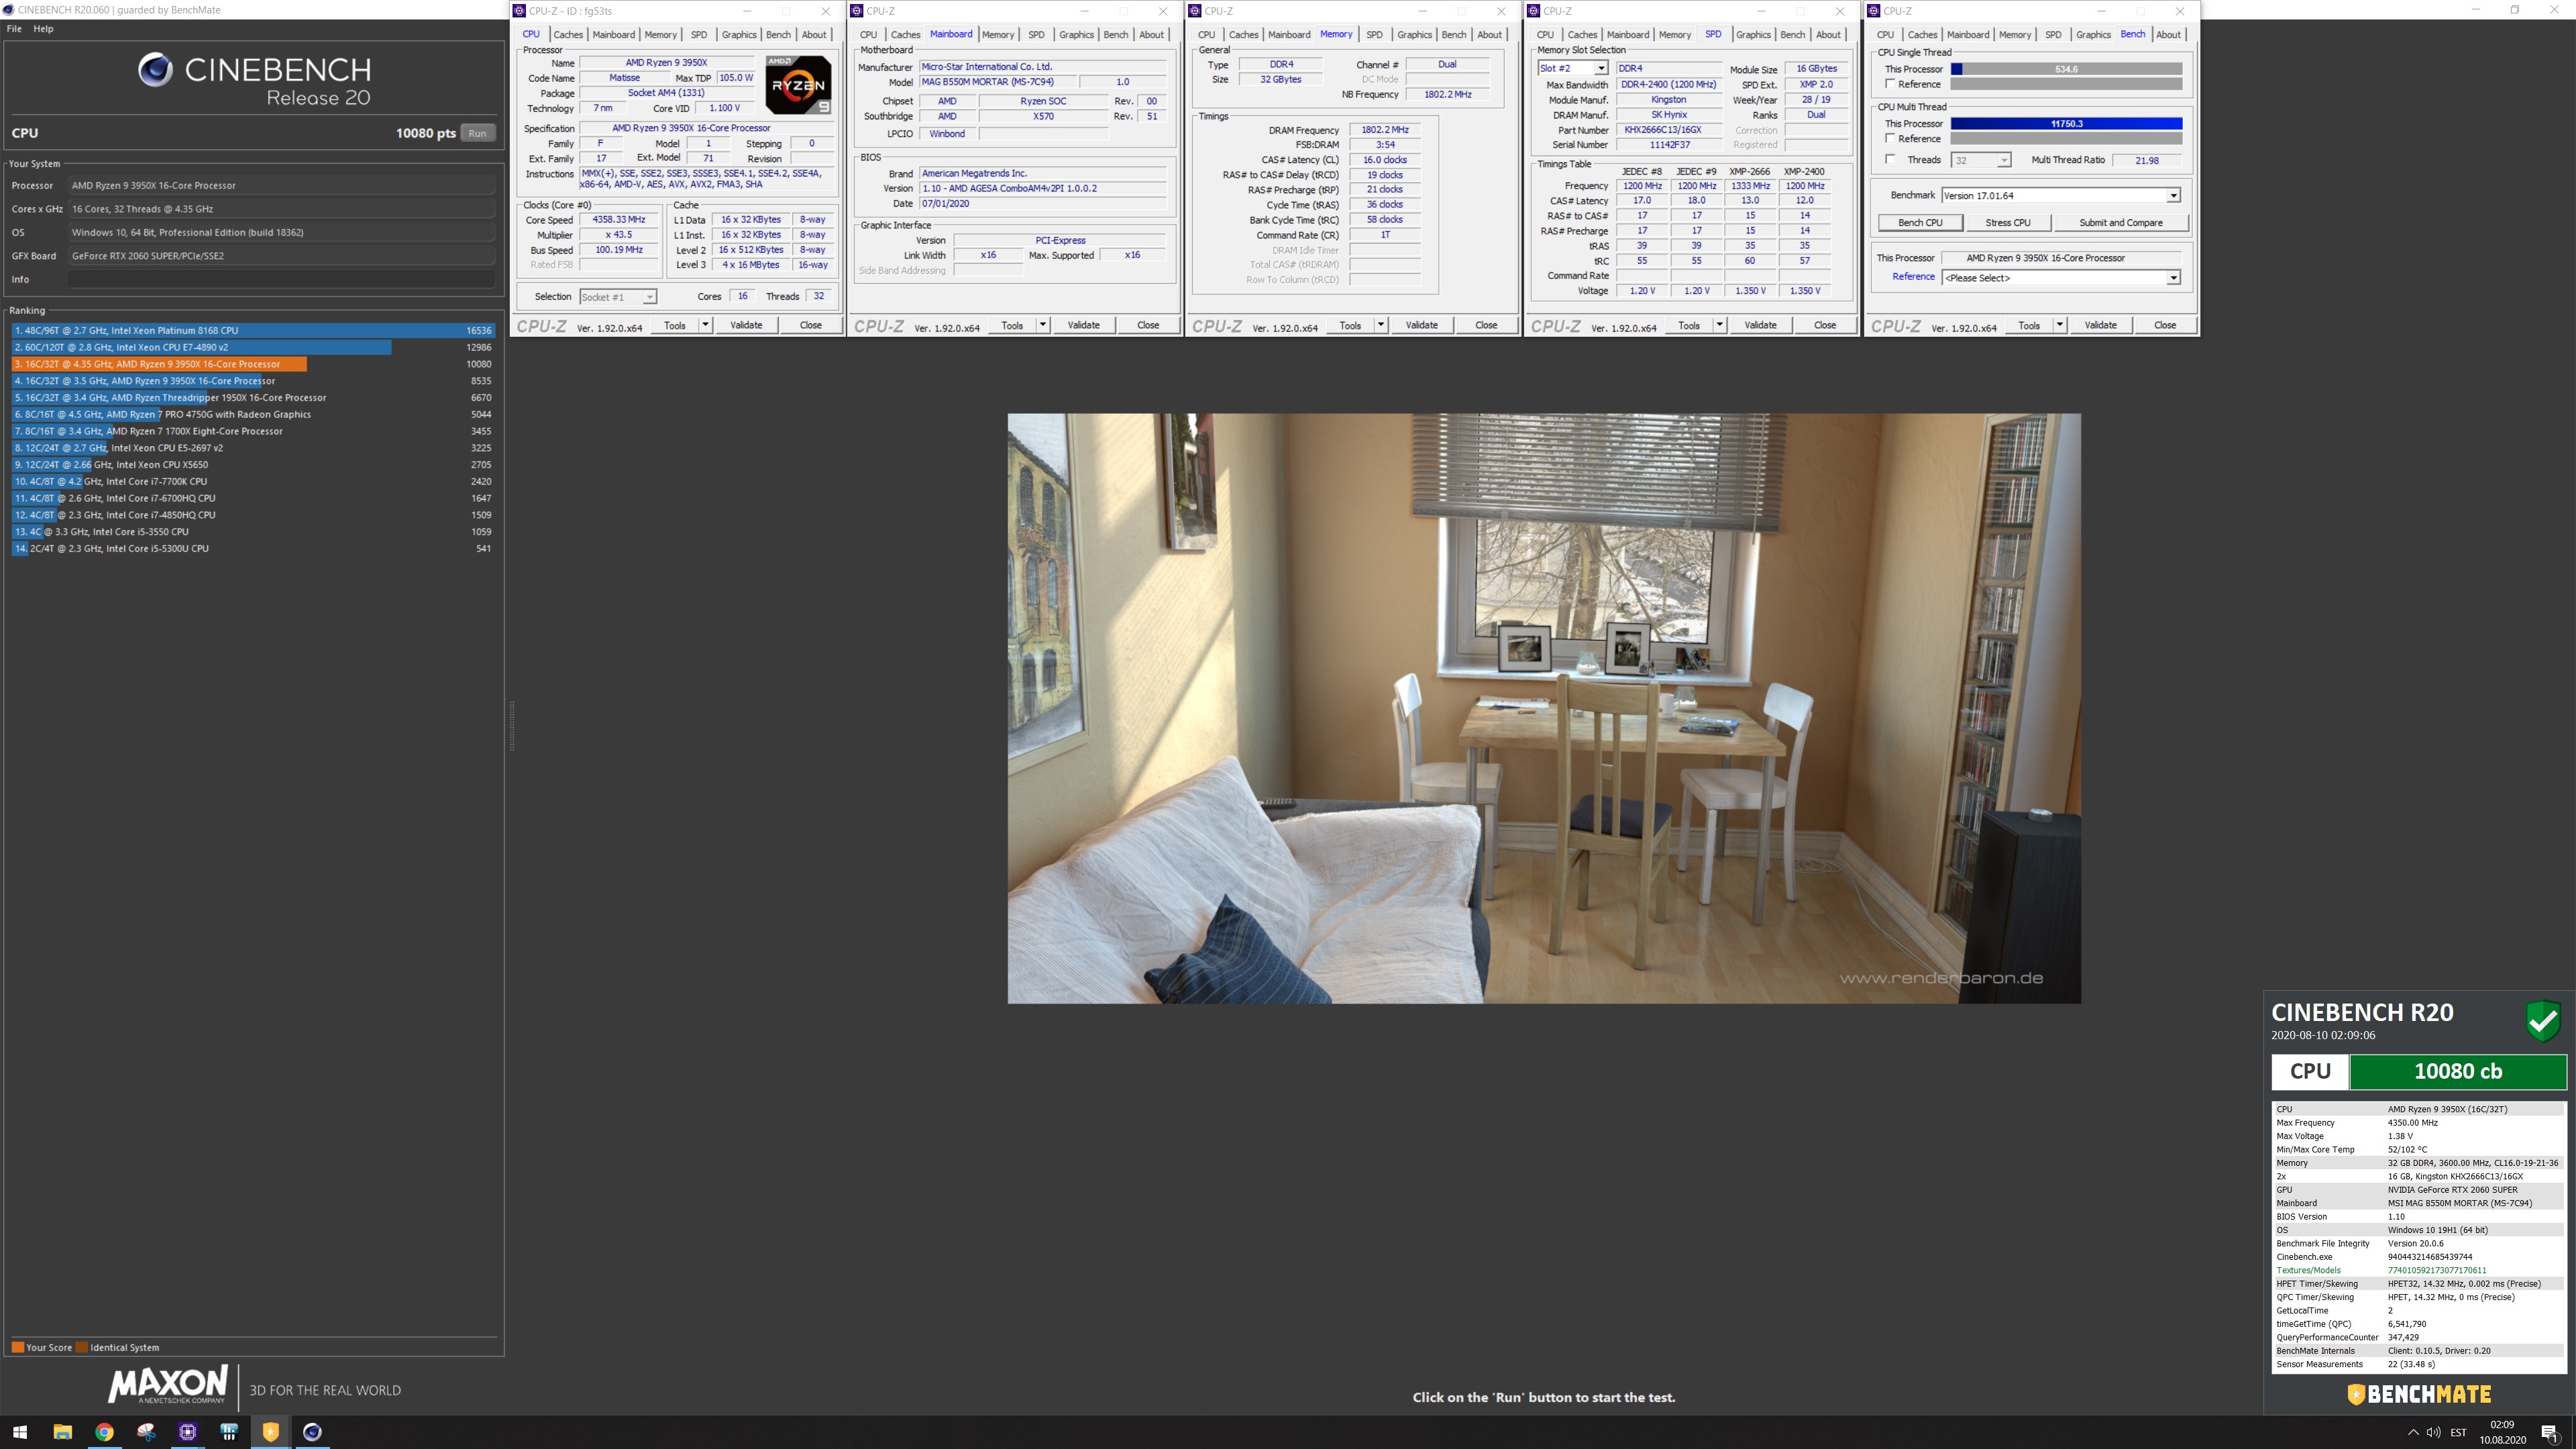Click the EST input language indicator
The width and height of the screenshot is (2576, 1449).
[x=2459, y=1432]
